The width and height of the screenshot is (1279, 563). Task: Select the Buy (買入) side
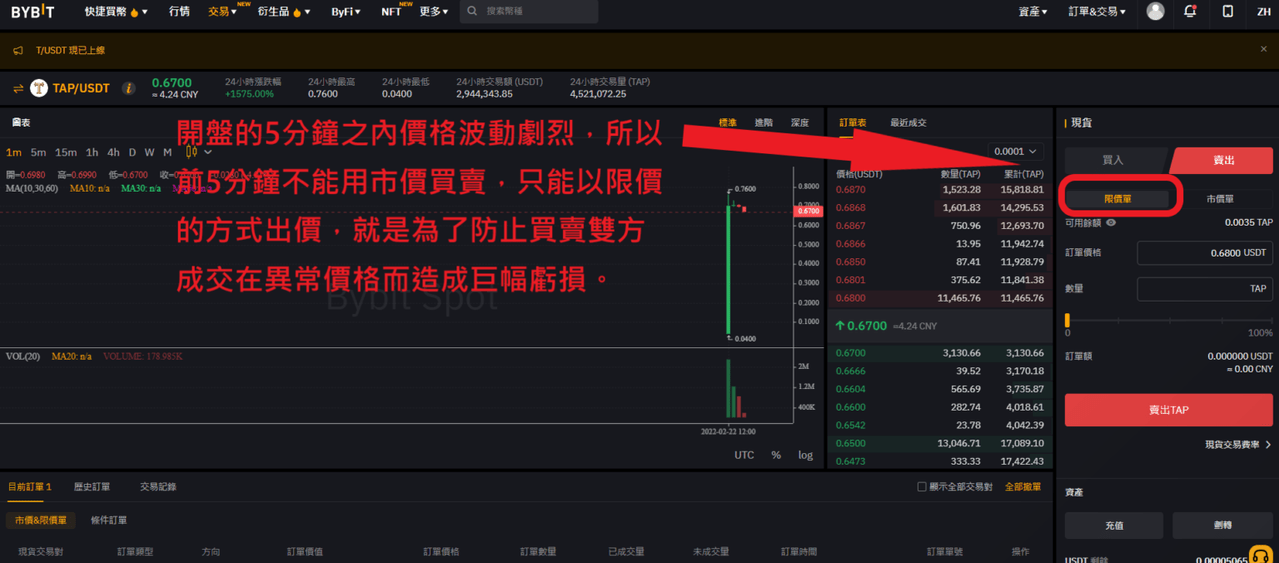[x=1112, y=160]
